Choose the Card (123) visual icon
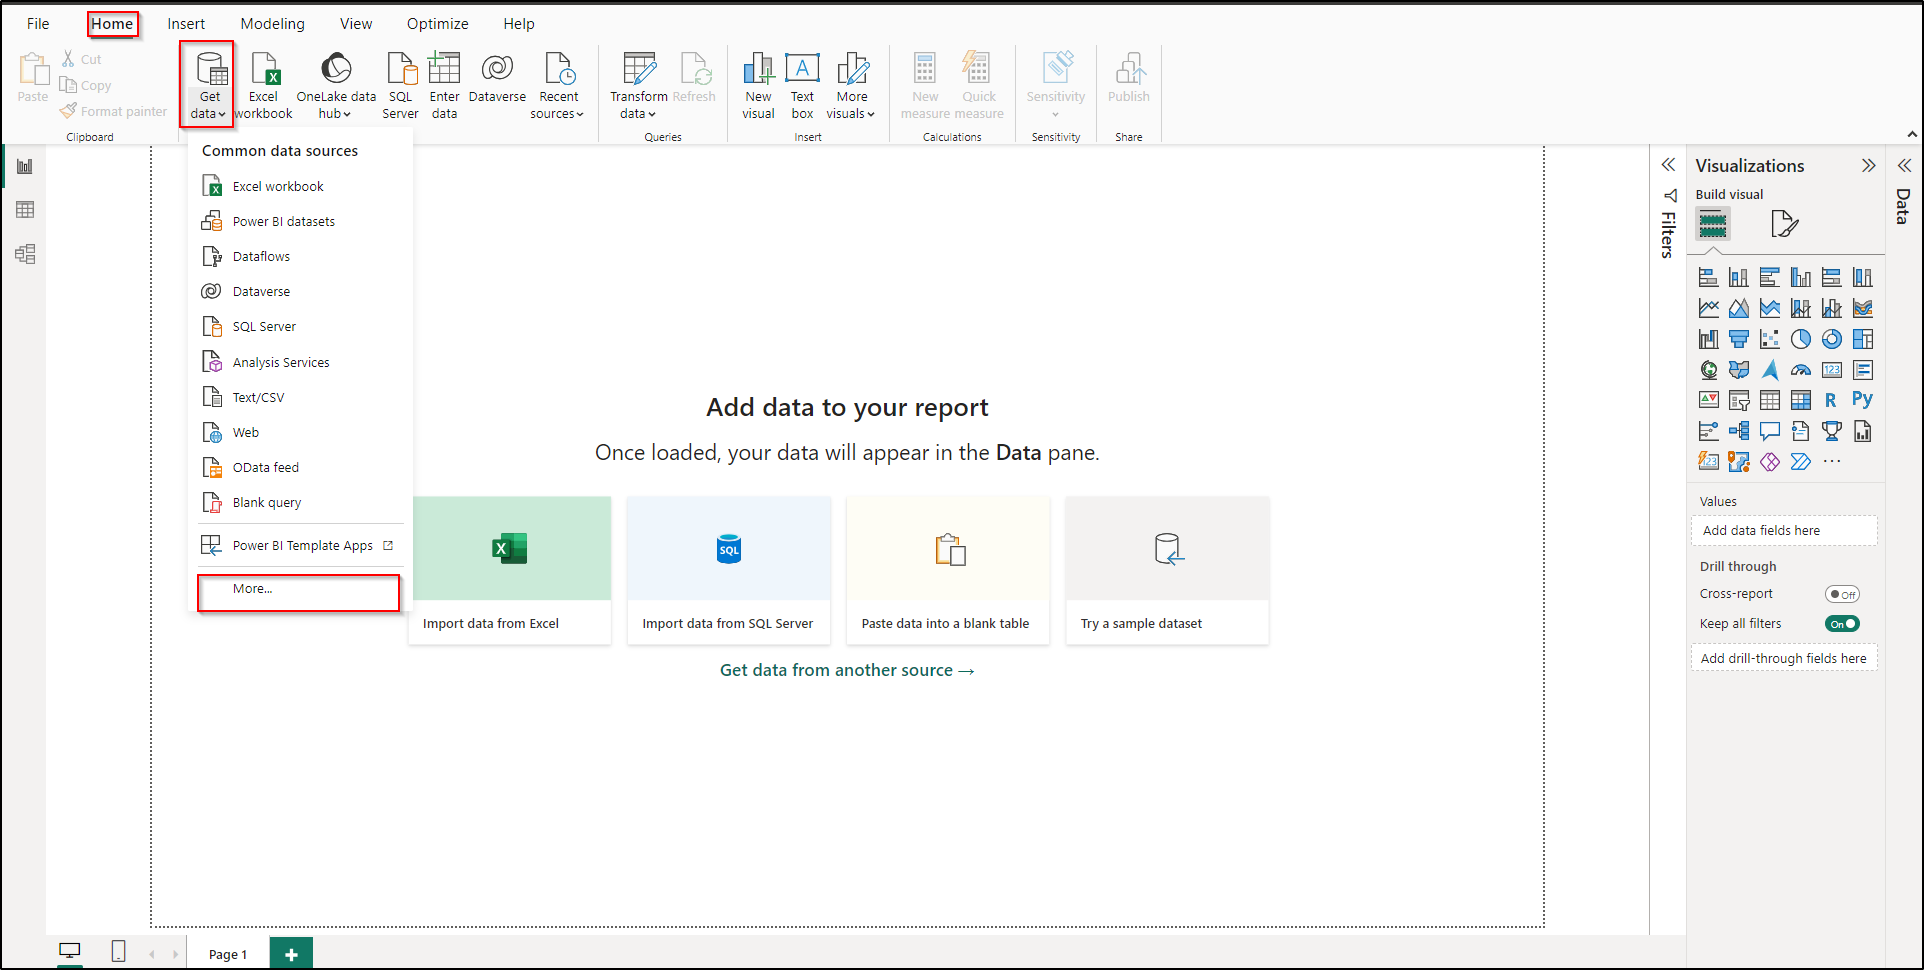 [1832, 370]
